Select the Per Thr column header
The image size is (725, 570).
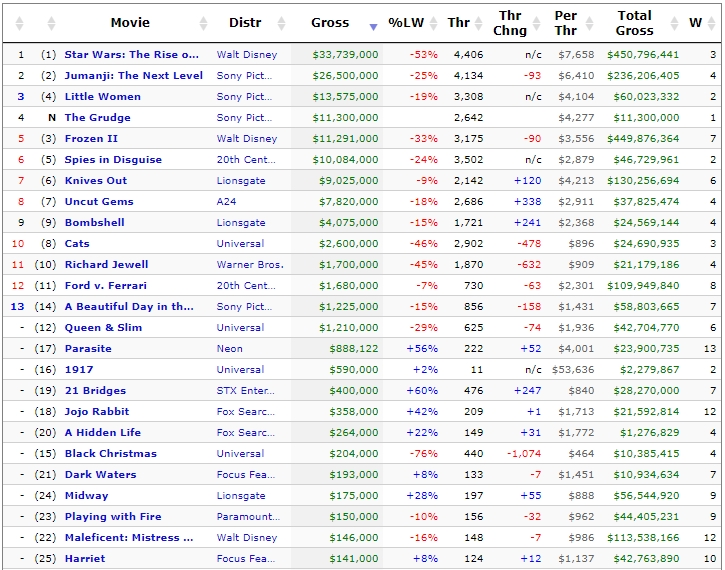click(565, 23)
